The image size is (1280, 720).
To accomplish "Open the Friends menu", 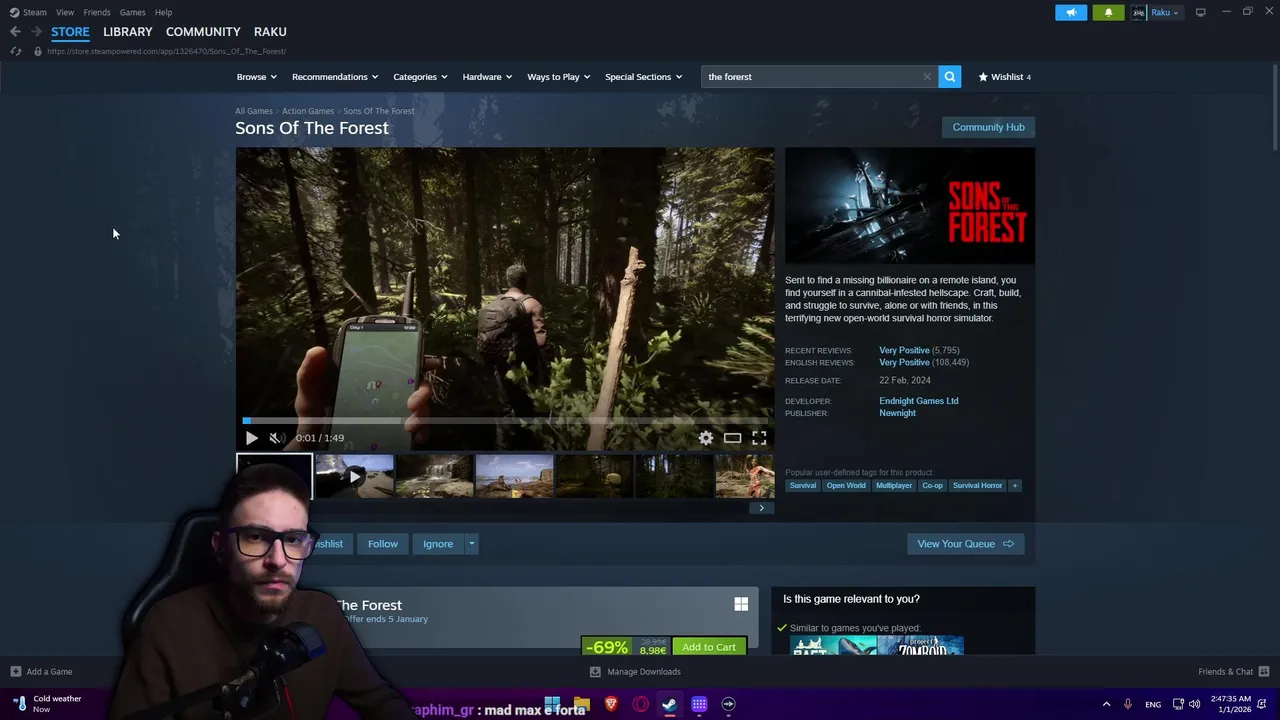I will (97, 12).
